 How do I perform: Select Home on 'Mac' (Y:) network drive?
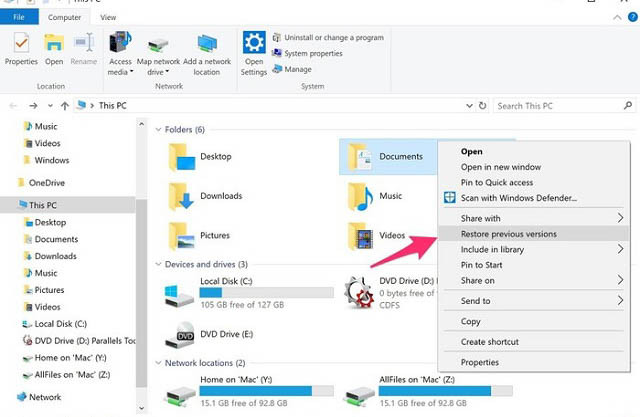[249, 391]
